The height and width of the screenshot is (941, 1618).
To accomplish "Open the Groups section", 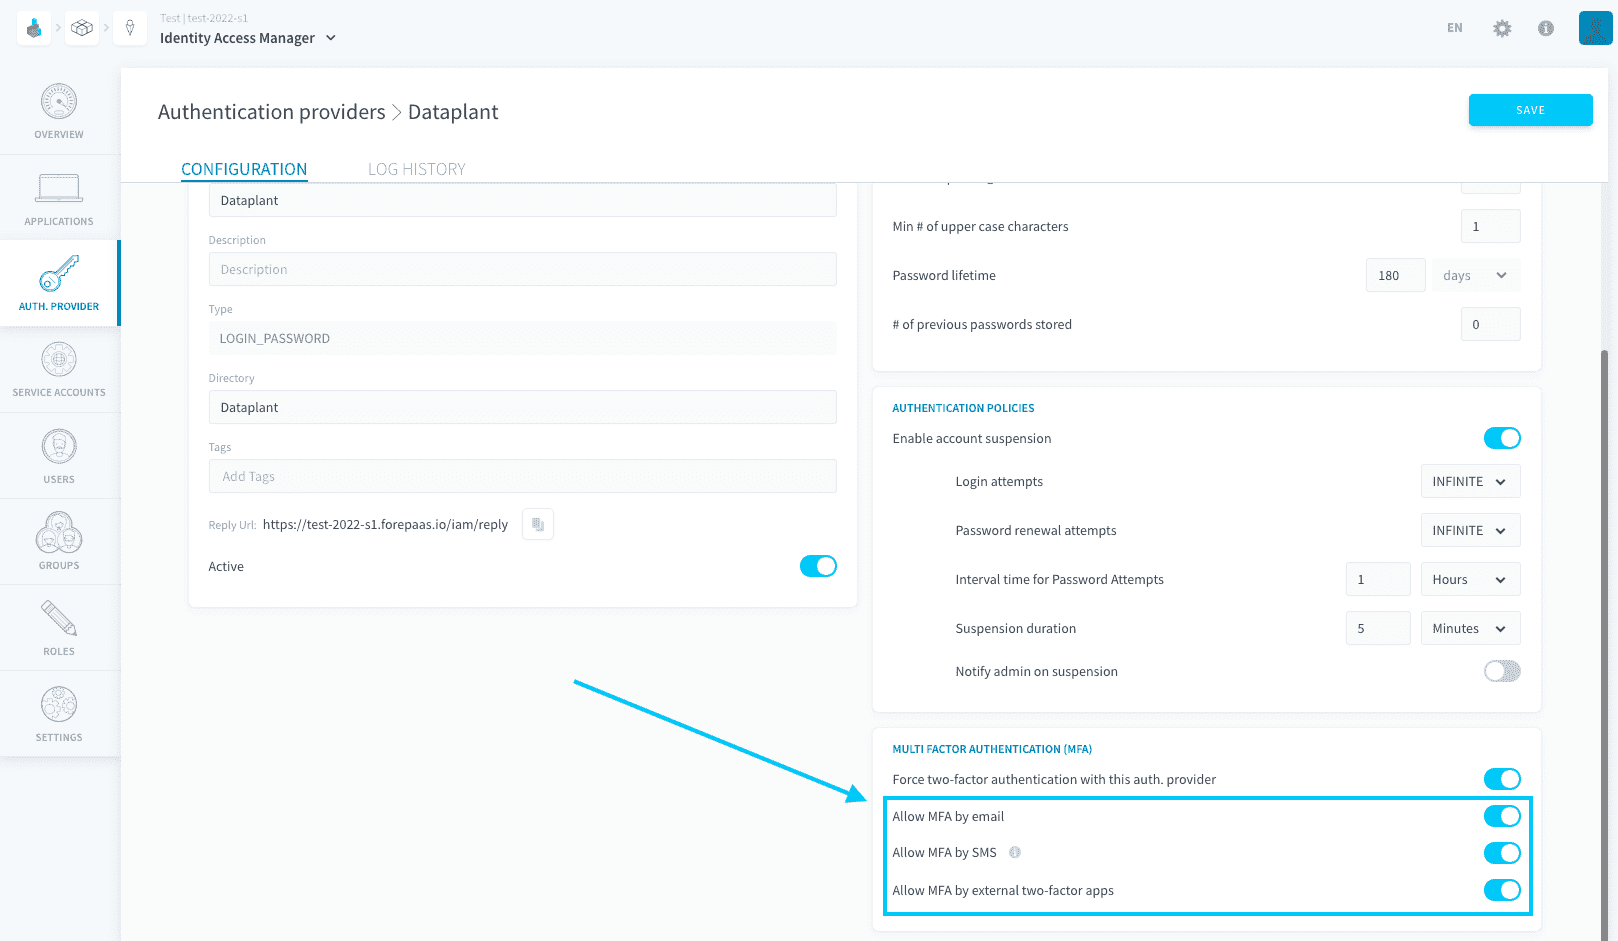I will click(59, 541).
